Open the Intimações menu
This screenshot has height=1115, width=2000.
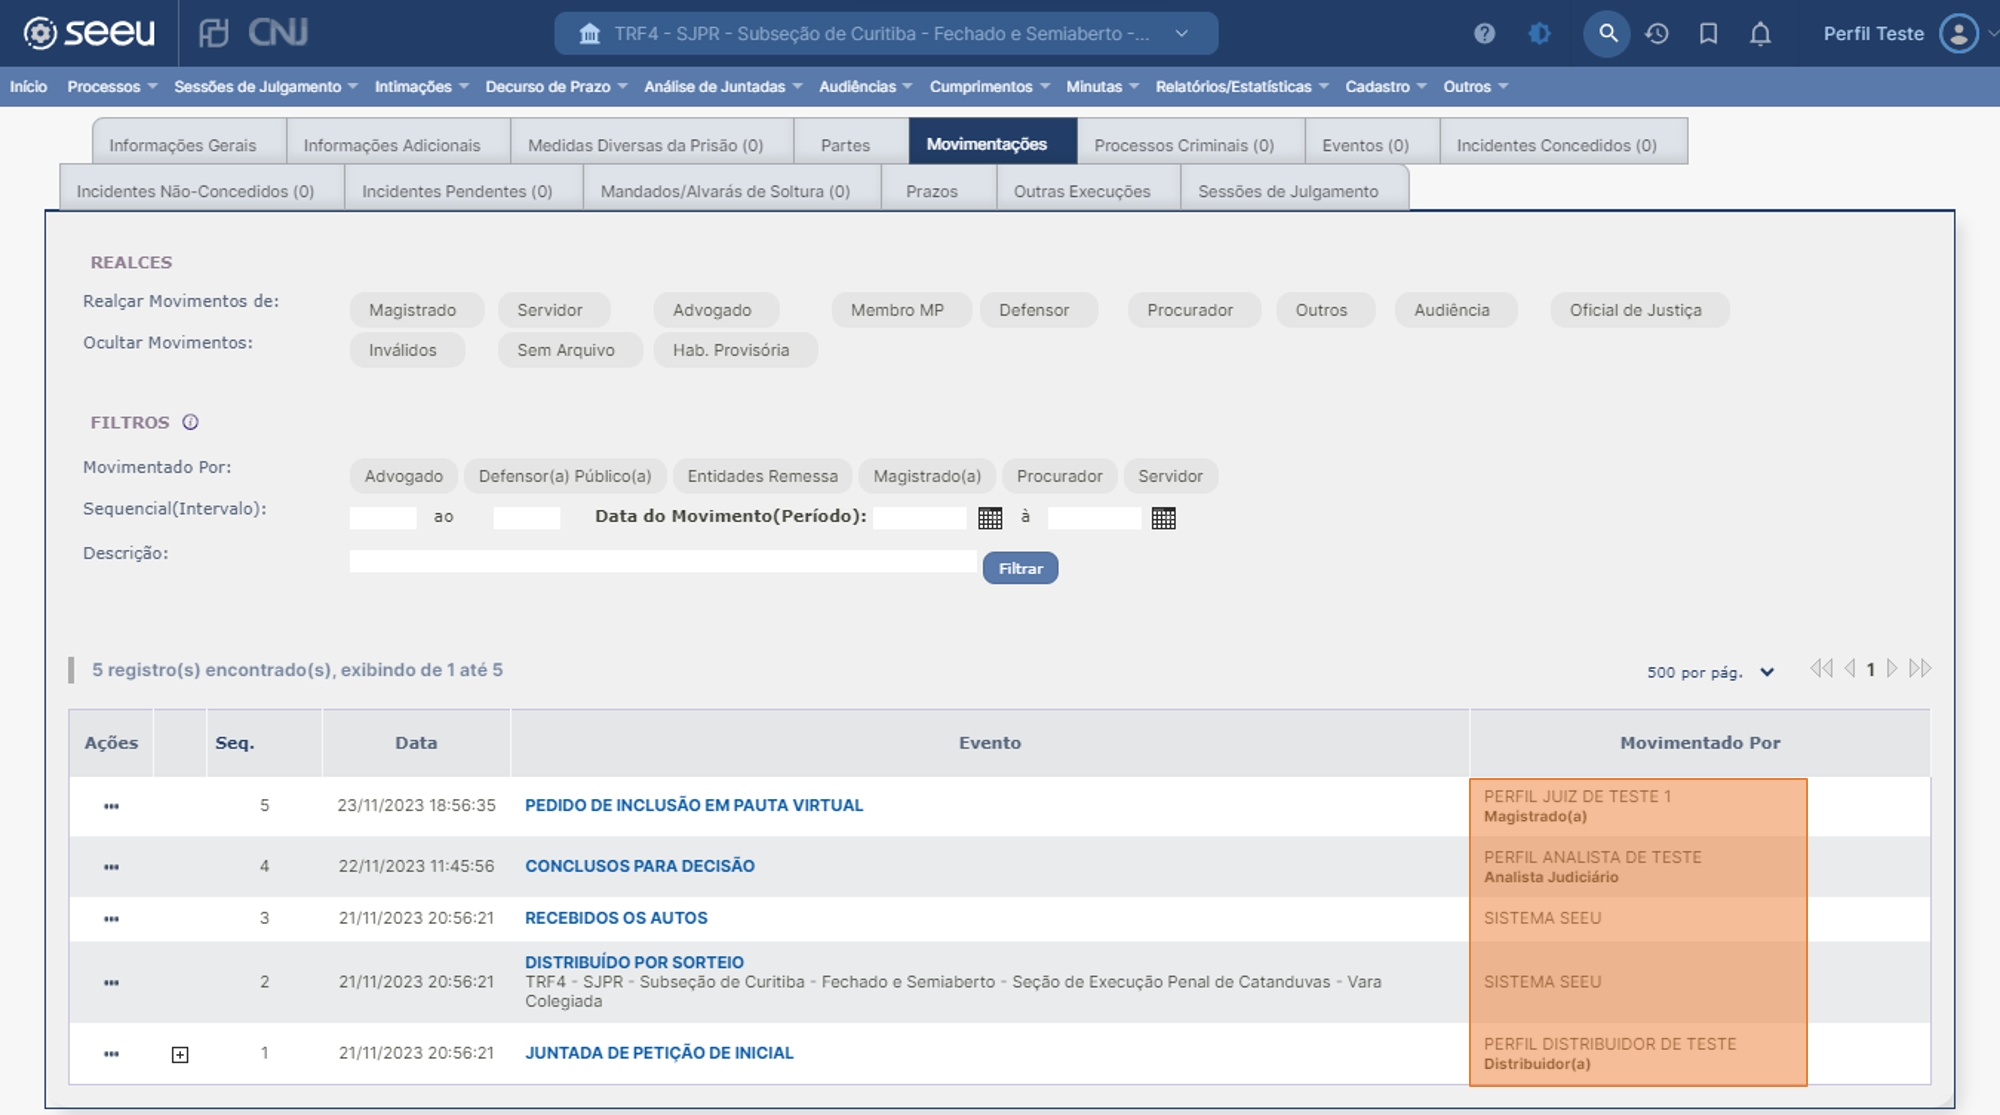(x=421, y=87)
